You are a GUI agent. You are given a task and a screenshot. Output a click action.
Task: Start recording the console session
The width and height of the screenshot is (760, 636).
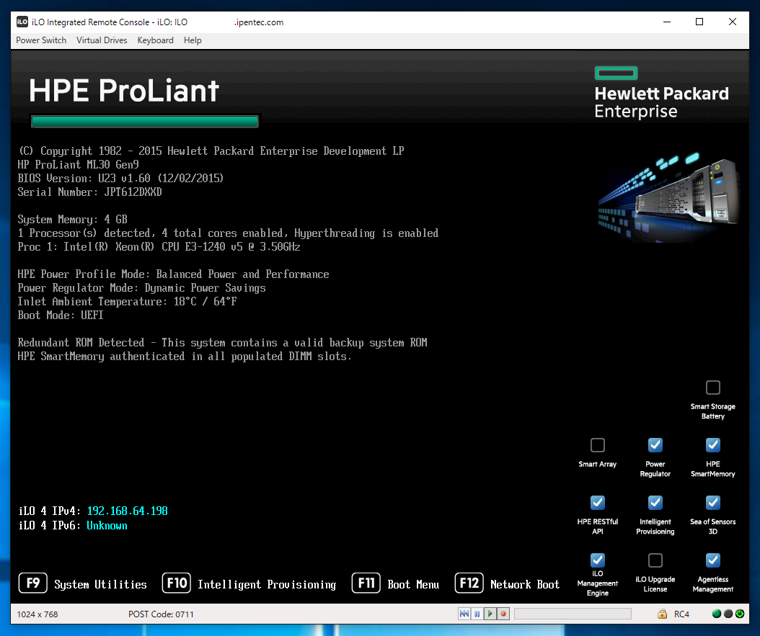click(503, 614)
